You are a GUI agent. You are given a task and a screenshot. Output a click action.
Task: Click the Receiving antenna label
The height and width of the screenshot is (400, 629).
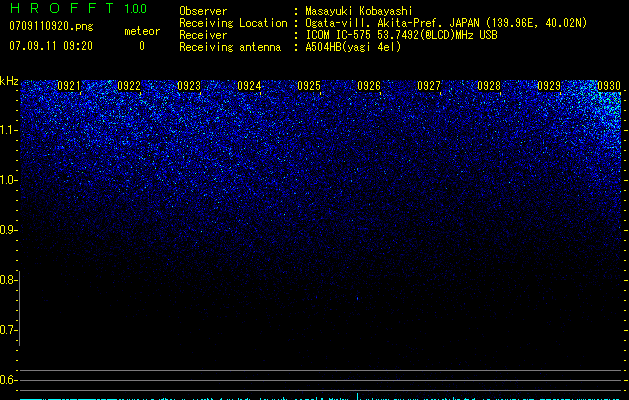[230, 47]
